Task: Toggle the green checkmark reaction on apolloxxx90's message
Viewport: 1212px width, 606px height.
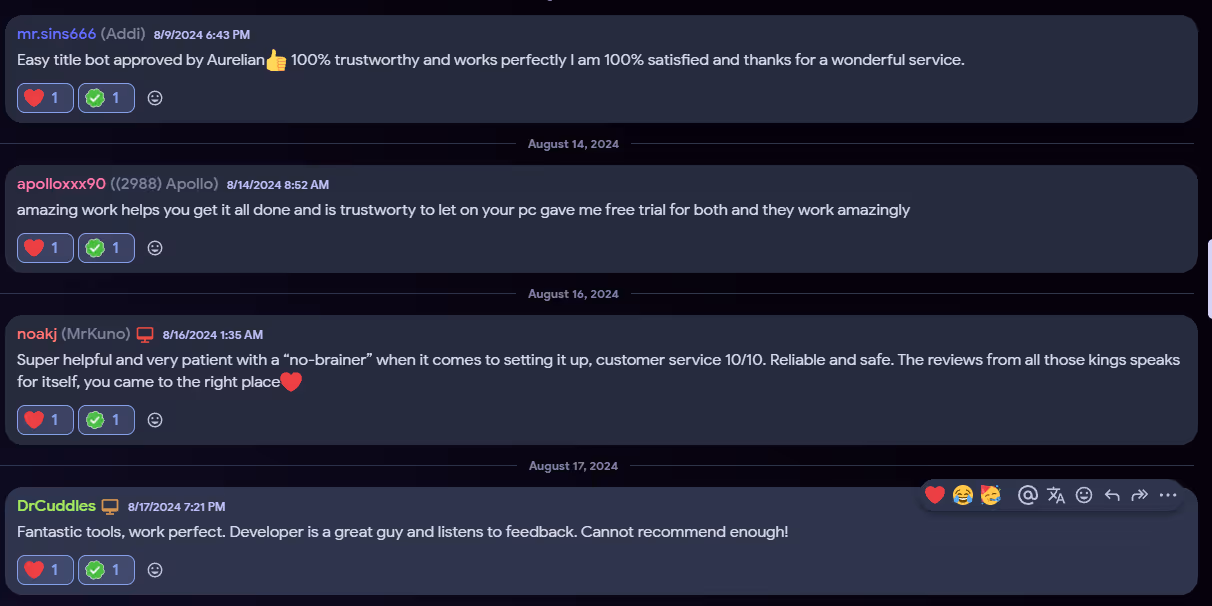Action: tap(106, 247)
